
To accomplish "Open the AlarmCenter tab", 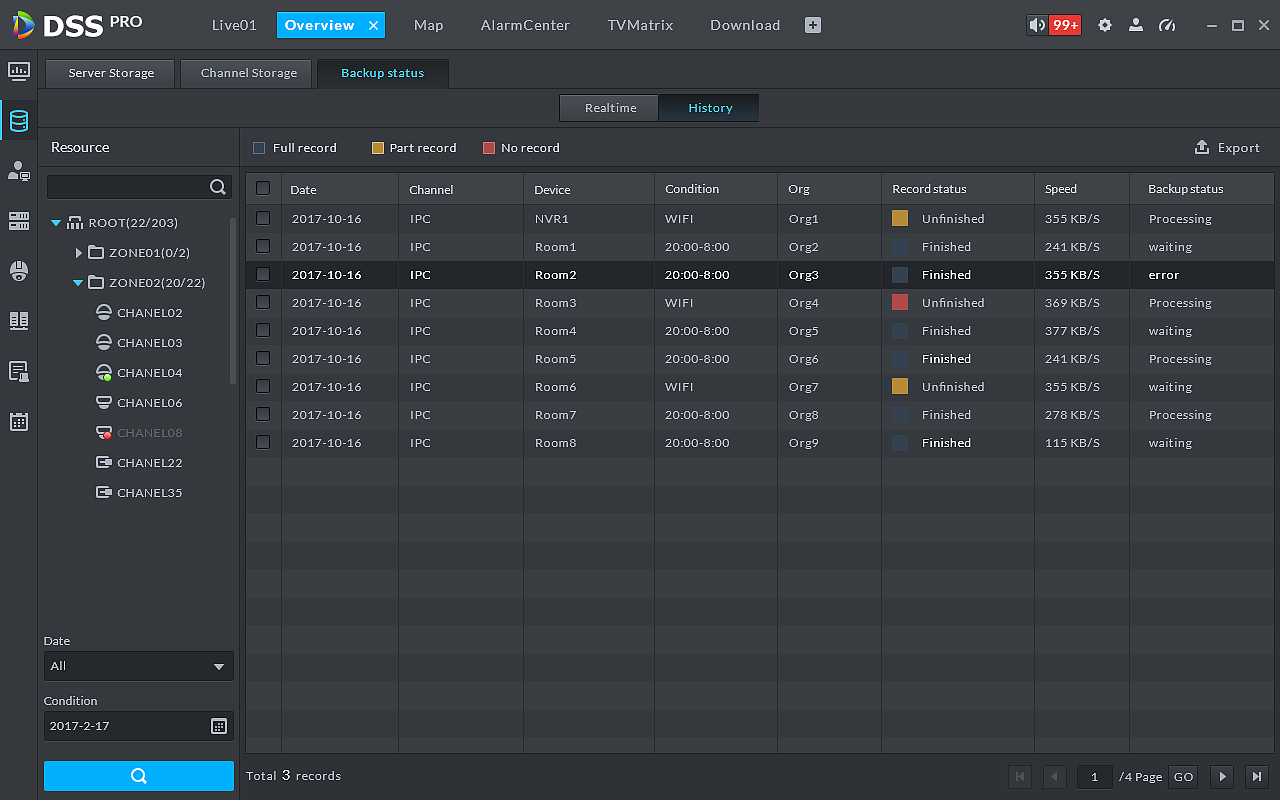I will click(x=525, y=25).
